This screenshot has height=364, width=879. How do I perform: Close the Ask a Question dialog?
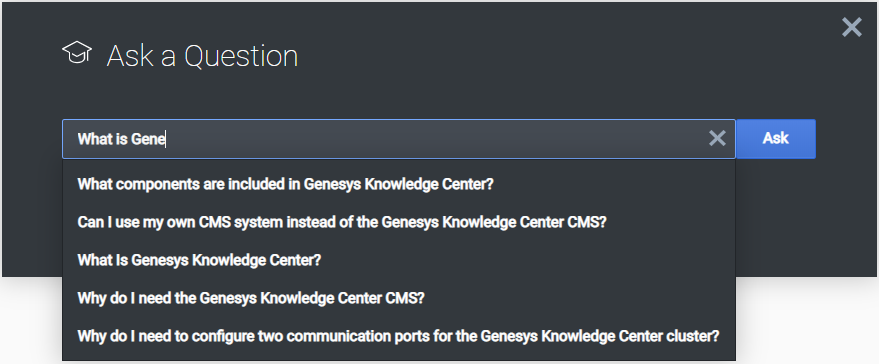point(852,27)
